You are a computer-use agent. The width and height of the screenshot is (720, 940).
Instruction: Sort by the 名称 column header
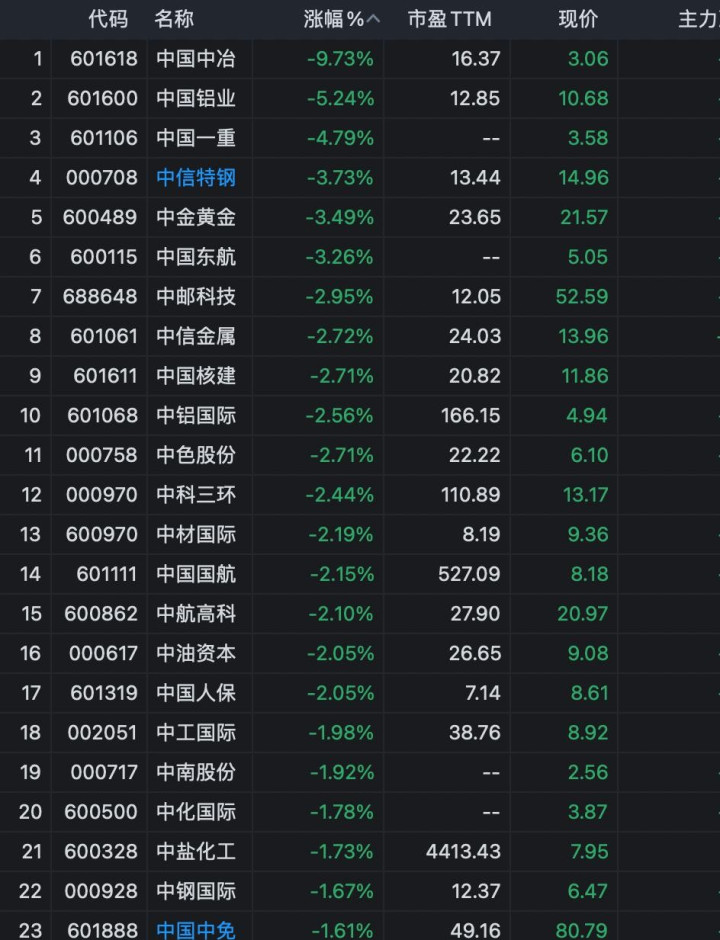coord(175,19)
